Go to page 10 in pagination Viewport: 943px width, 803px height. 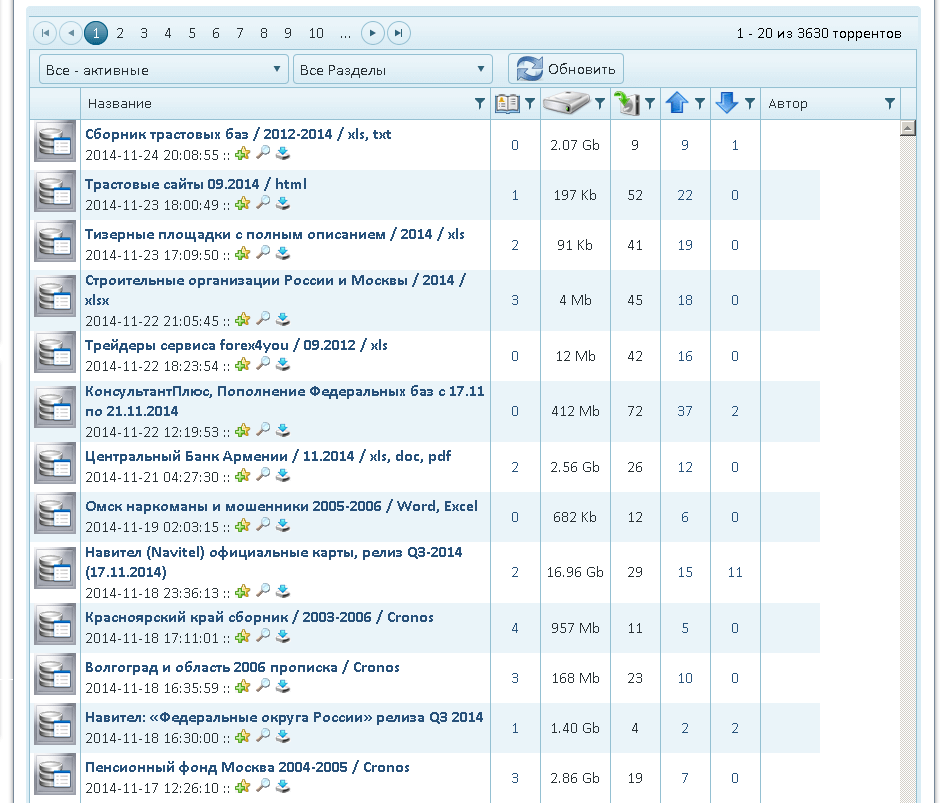tap(316, 33)
